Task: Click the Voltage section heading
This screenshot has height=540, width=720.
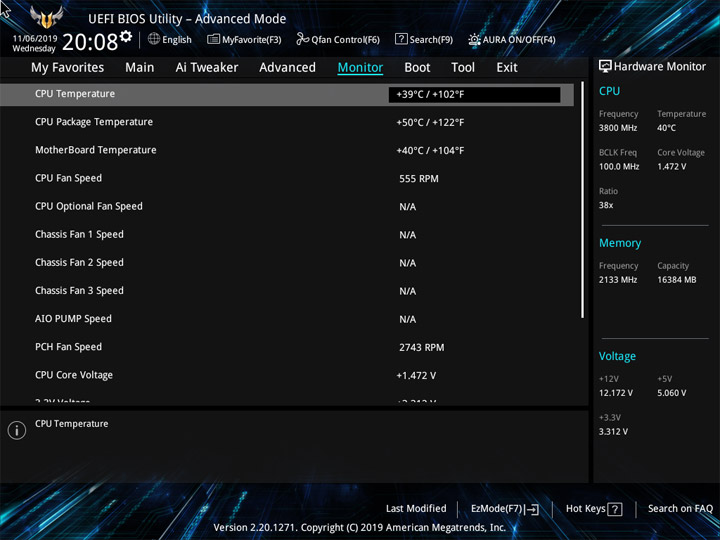Action: 617,356
